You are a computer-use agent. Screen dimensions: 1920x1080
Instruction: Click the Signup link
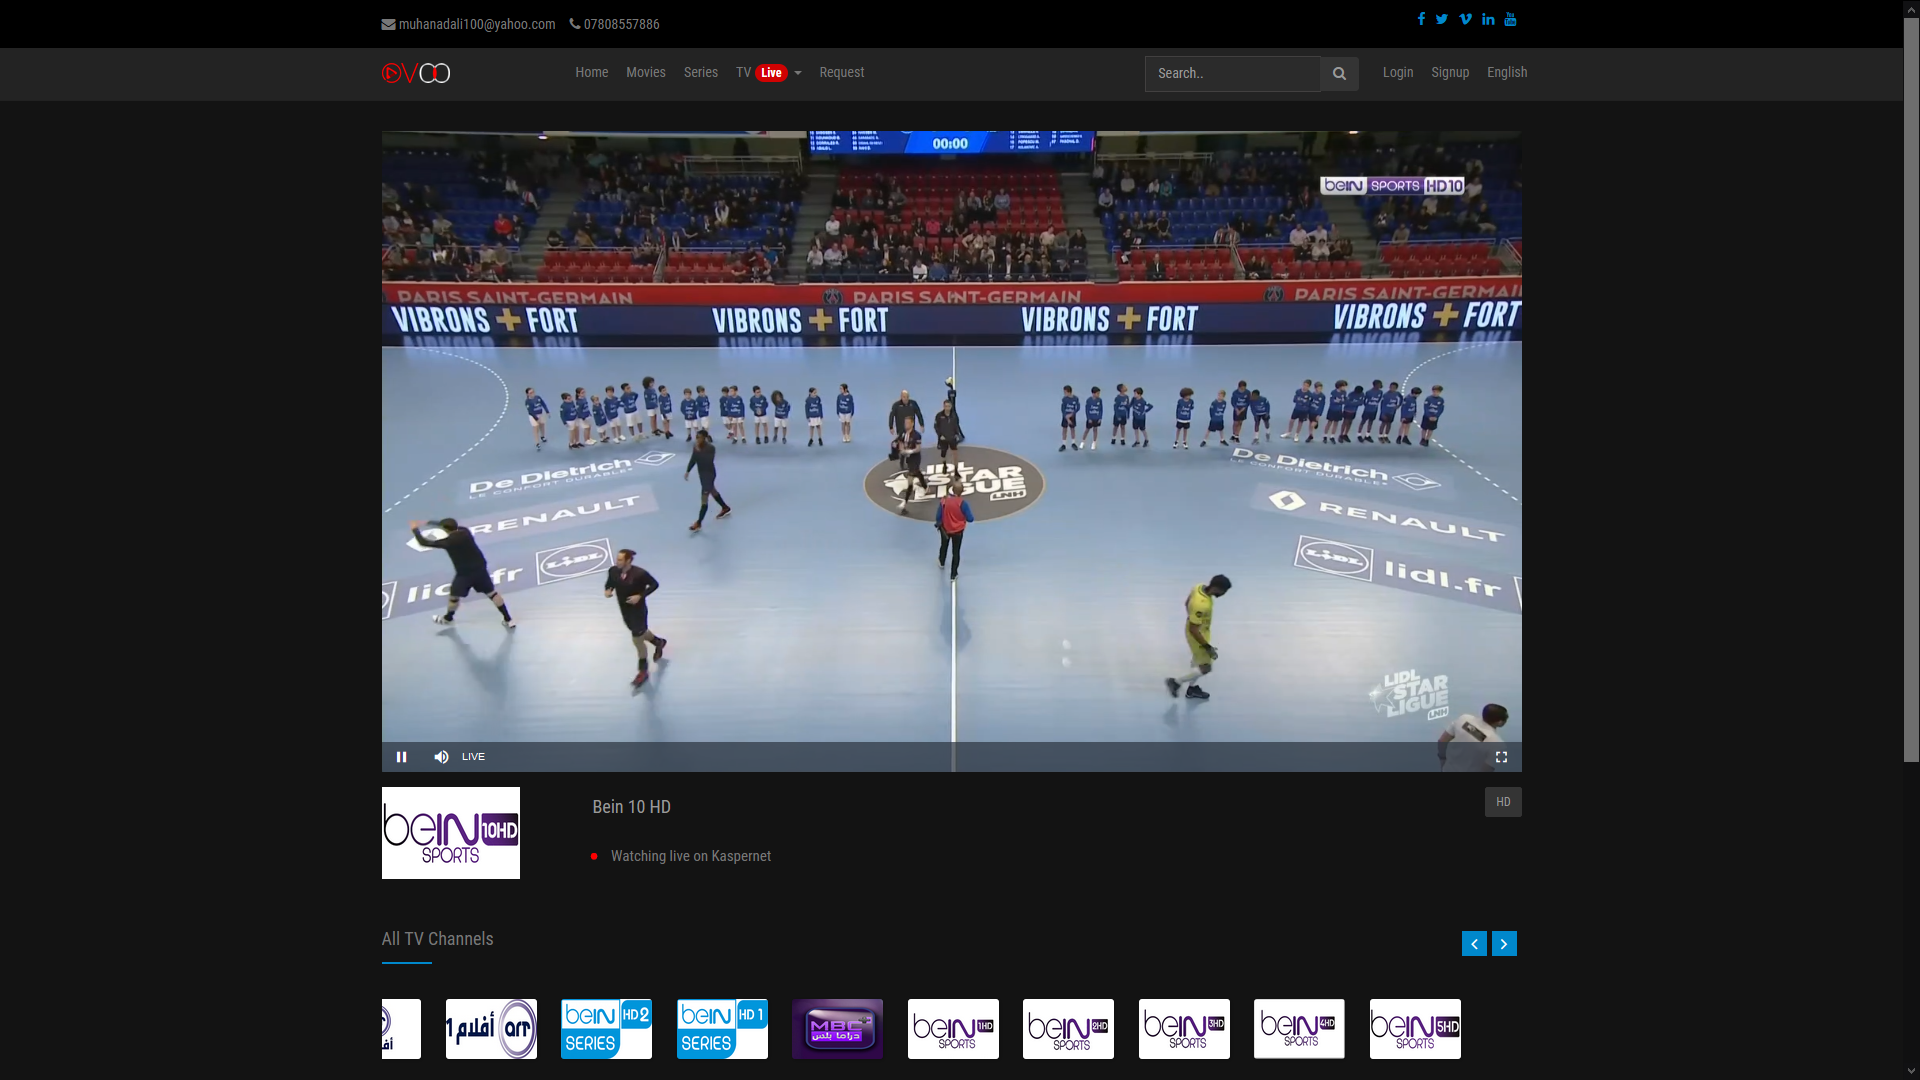click(1449, 72)
